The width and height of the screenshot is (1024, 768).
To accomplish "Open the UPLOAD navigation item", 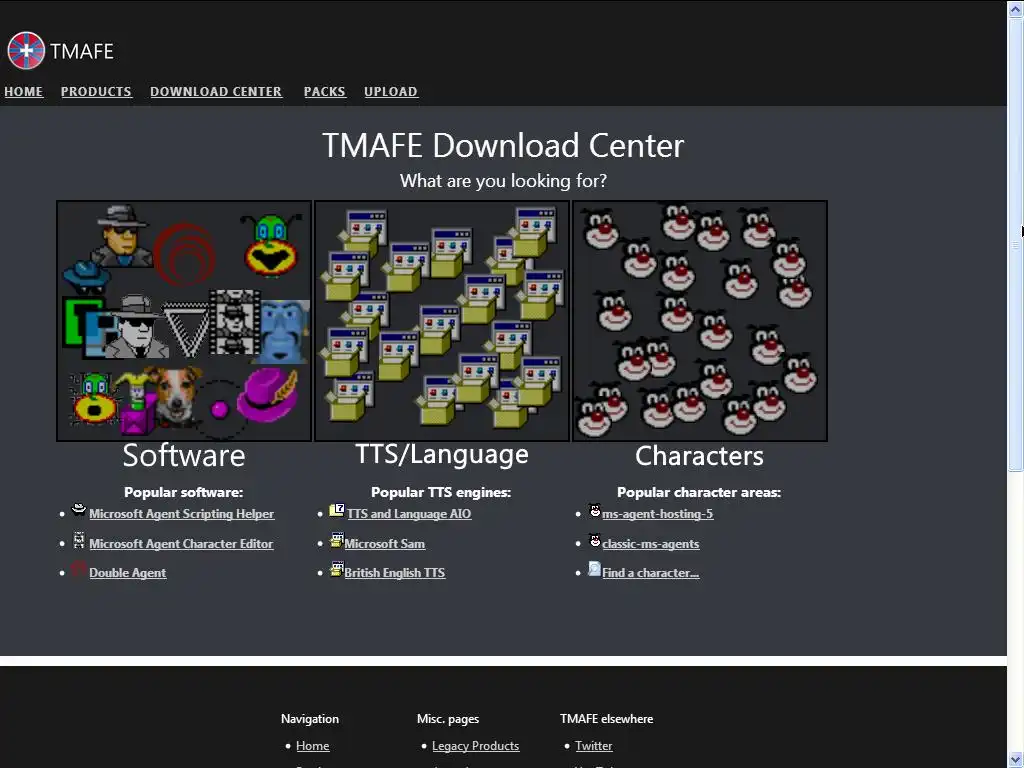I will coord(391,92).
